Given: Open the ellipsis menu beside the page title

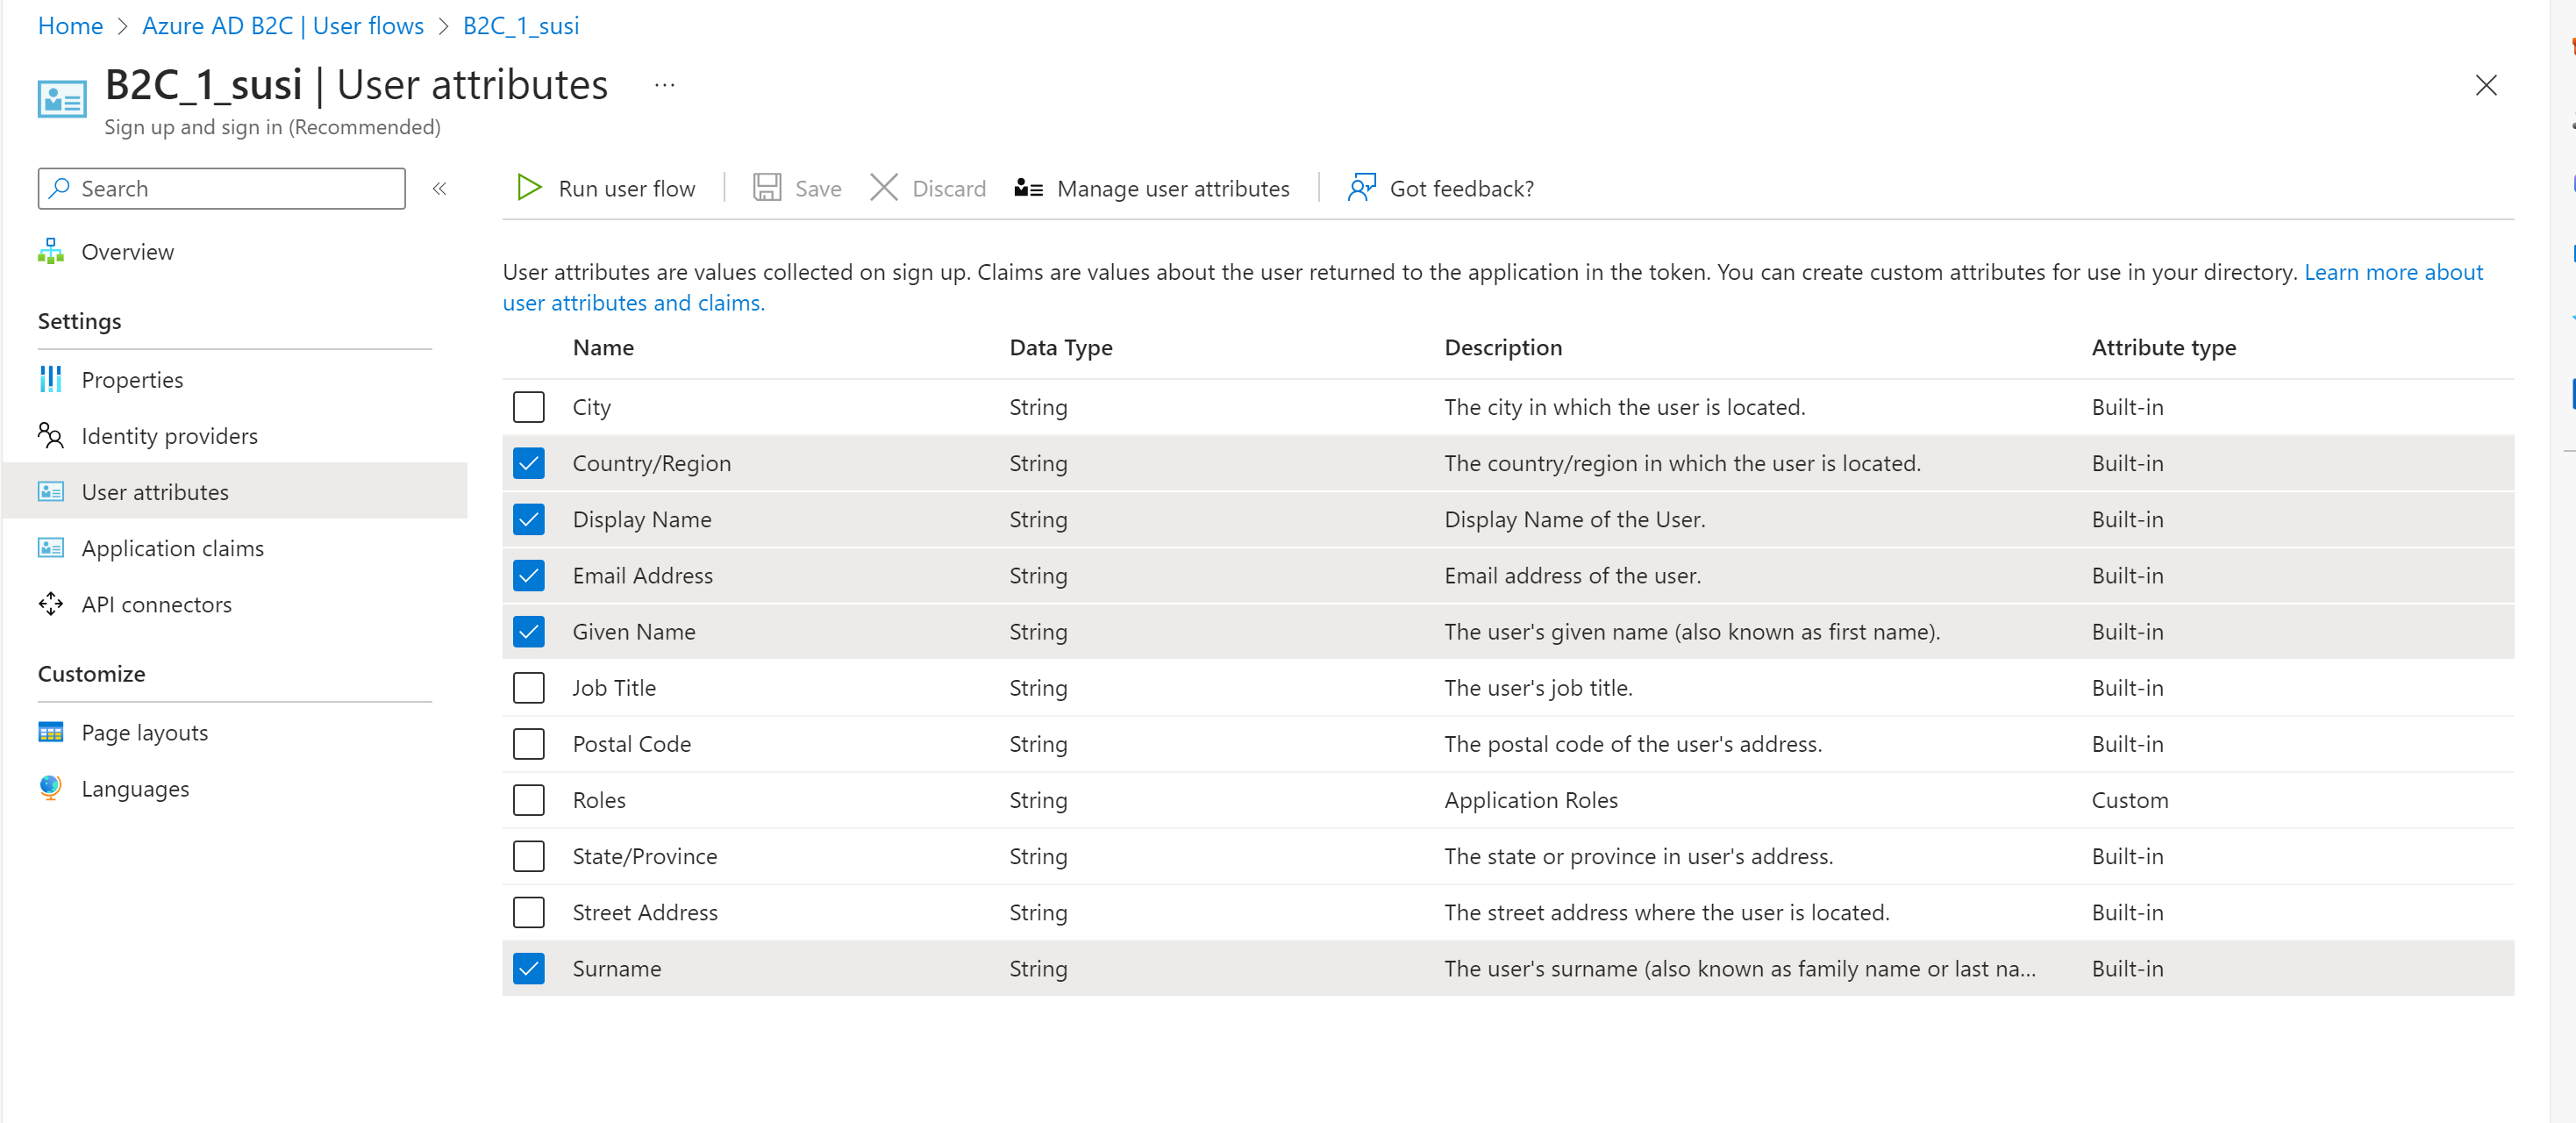Looking at the screenshot, I should pyautogui.click(x=663, y=86).
